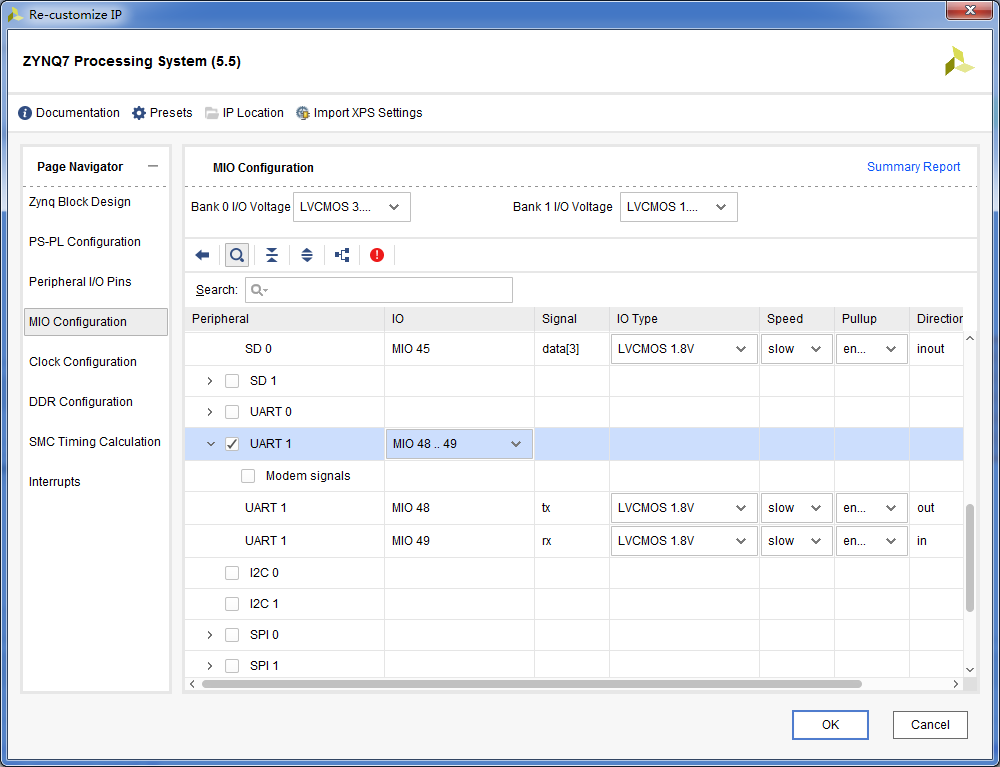Click the back arrow toolbar icon
Image resolution: width=1000 pixels, height=767 pixels.
pos(202,256)
